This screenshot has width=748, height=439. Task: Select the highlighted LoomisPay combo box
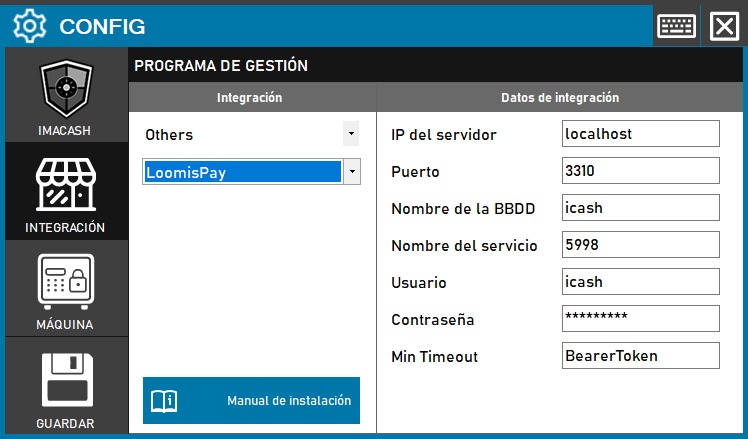point(242,172)
